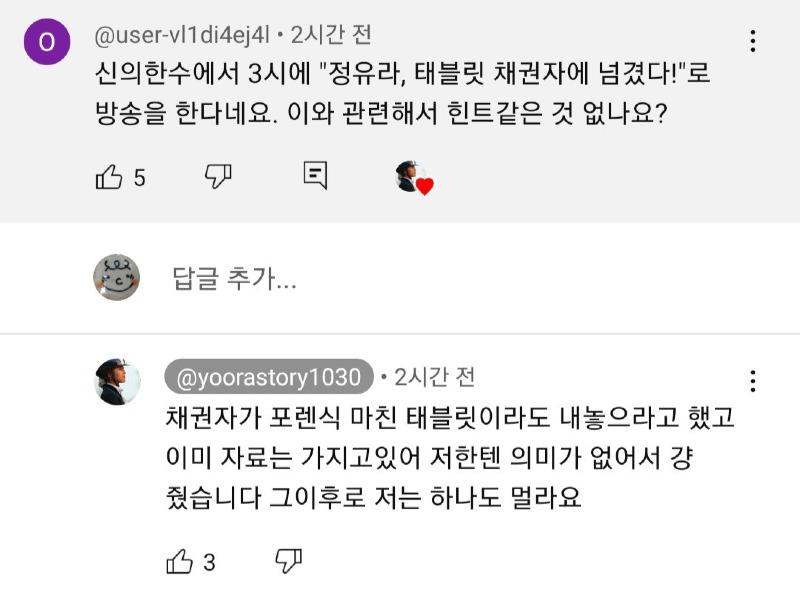The image size is (800, 593).
Task: Click the purple O profile avatar
Action: click(x=47, y=41)
